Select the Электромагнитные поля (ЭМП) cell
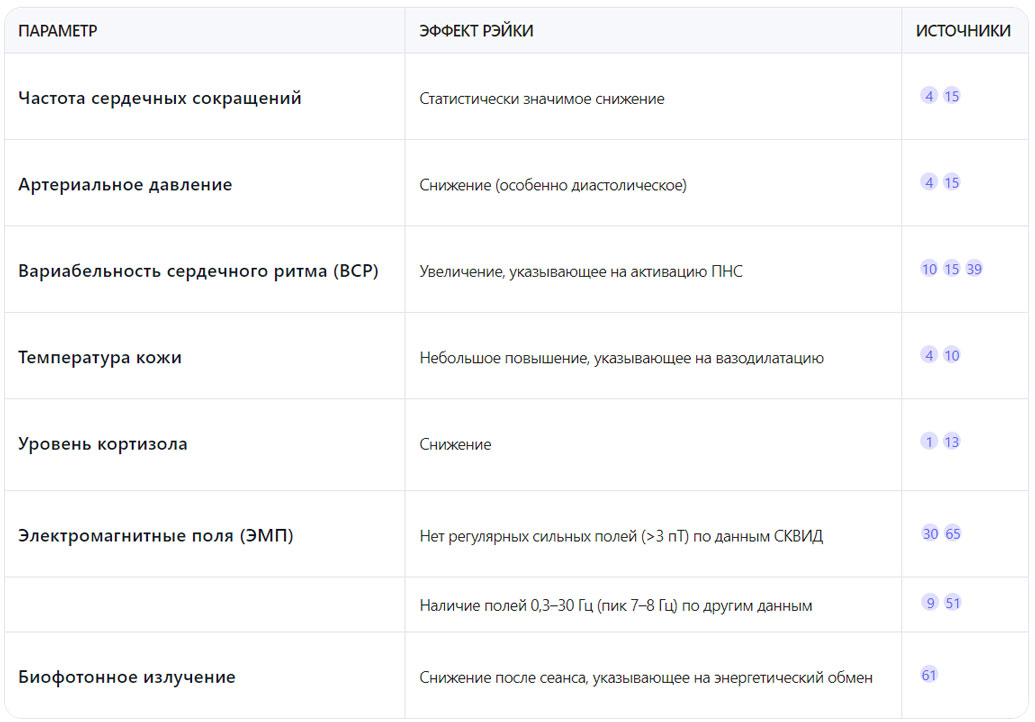This screenshot has width=1035, height=722. 156,535
